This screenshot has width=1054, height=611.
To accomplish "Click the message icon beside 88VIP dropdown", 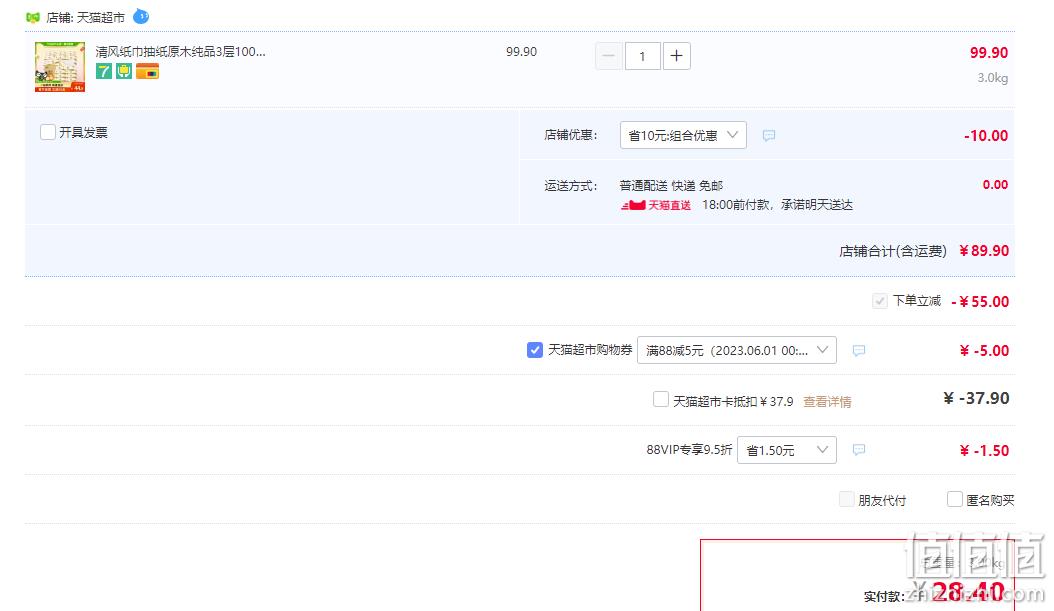I will coord(858,450).
